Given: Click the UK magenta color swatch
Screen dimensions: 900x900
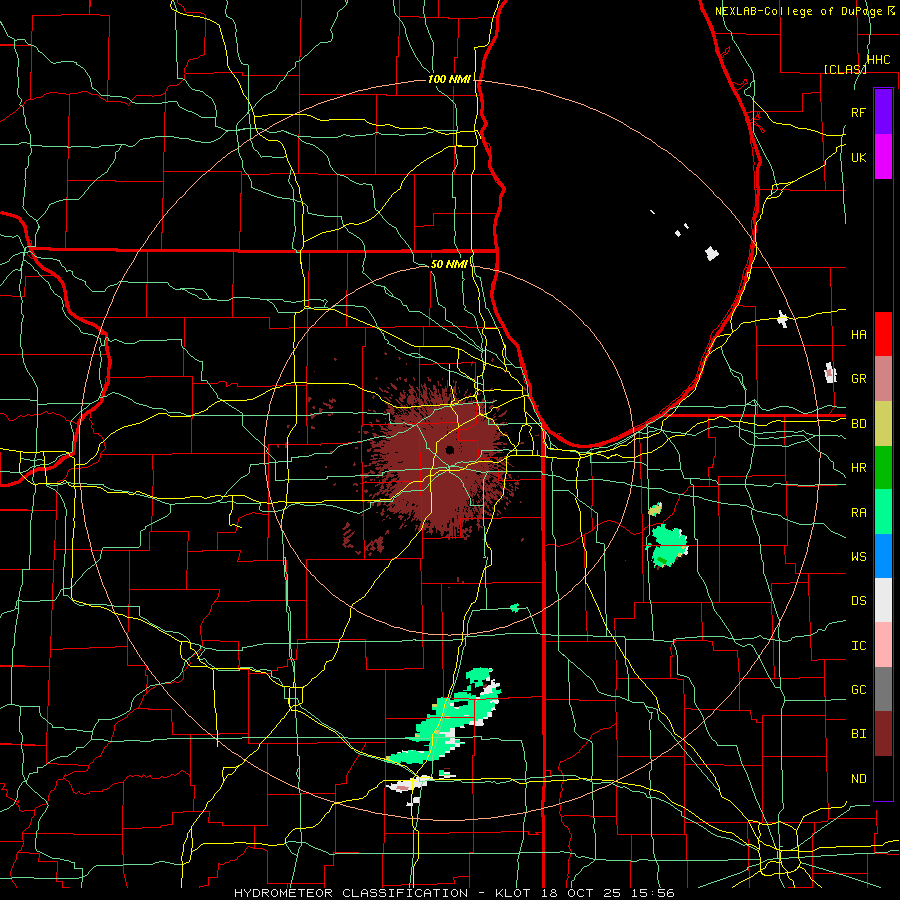Looking at the screenshot, I should tap(883, 157).
